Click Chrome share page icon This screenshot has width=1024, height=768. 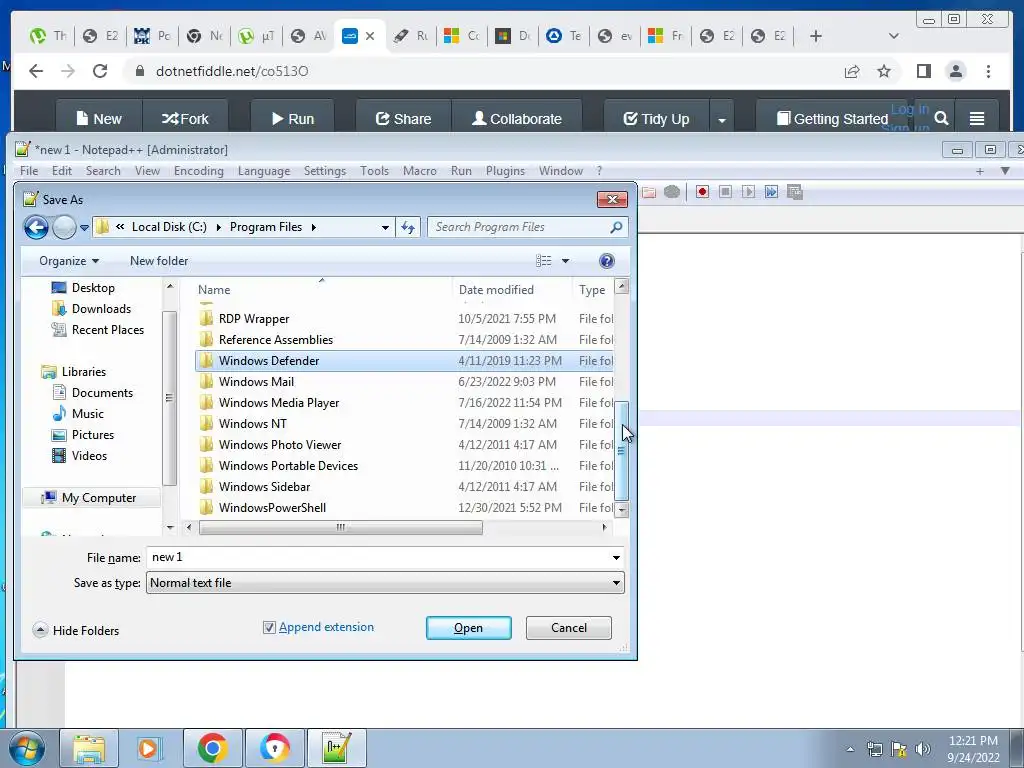click(x=852, y=71)
